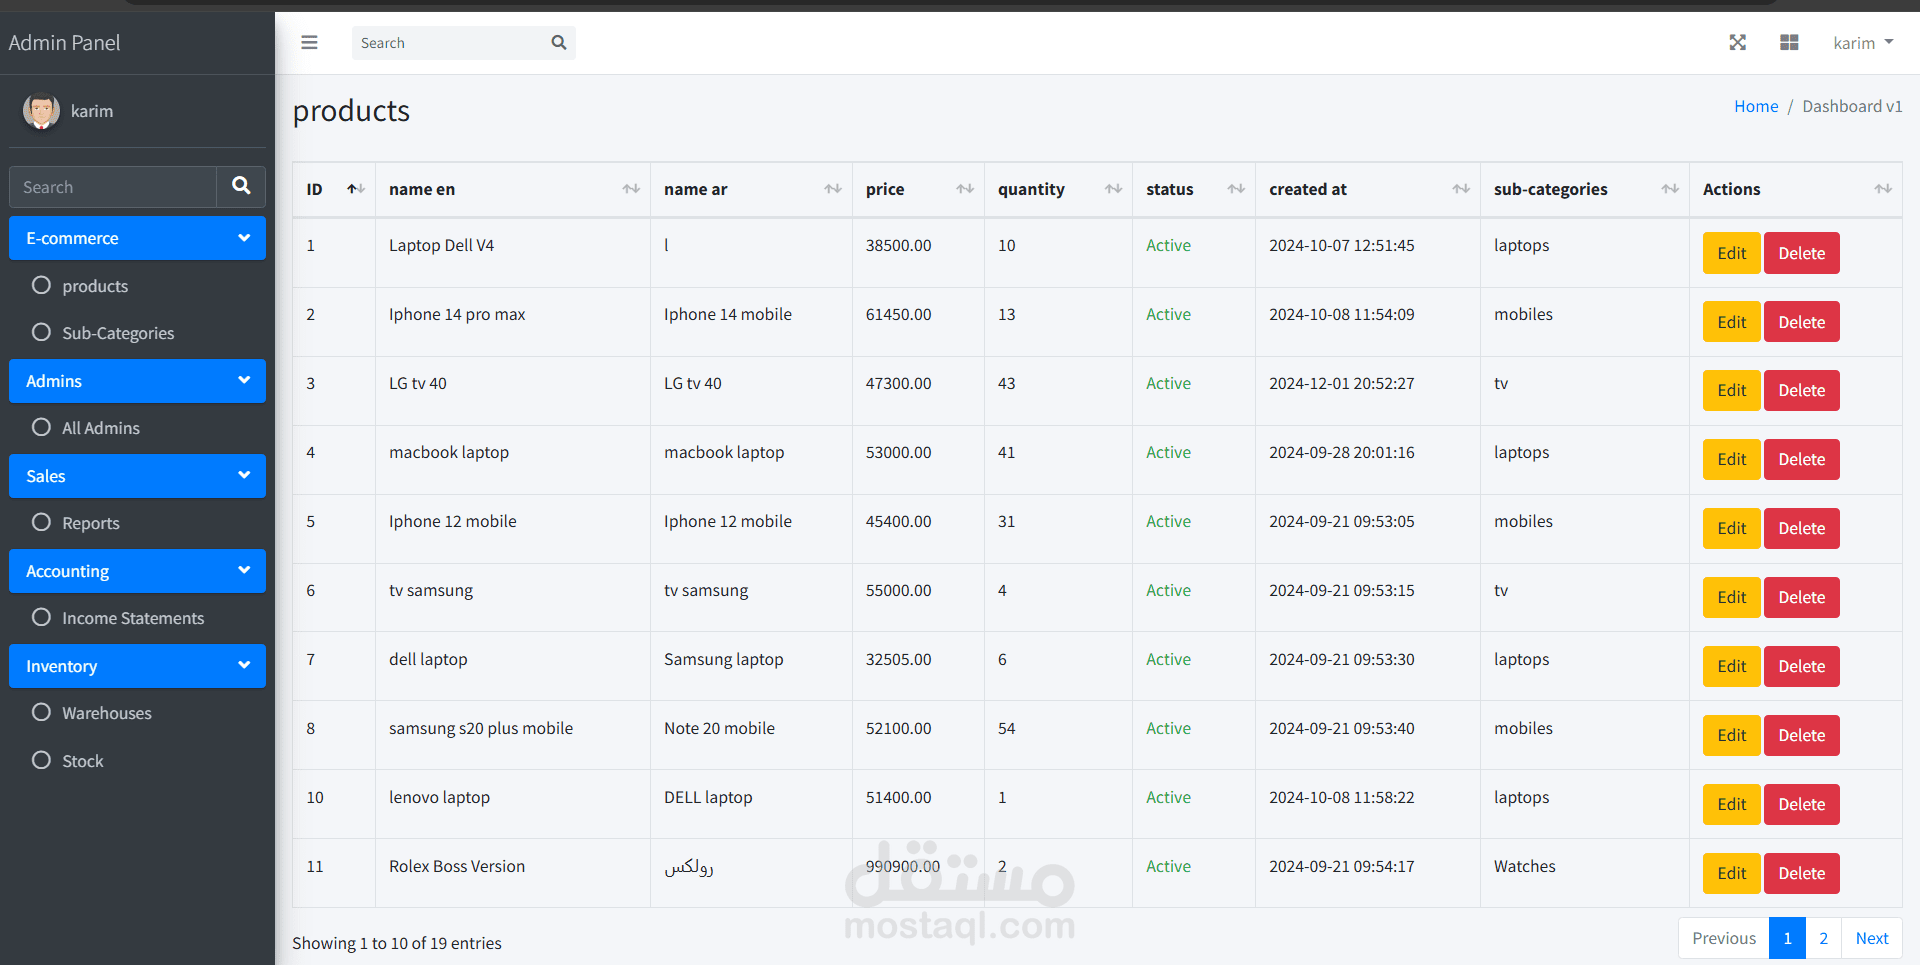1920x965 pixels.
Task: Sort table by price column arrows
Action: click(965, 189)
